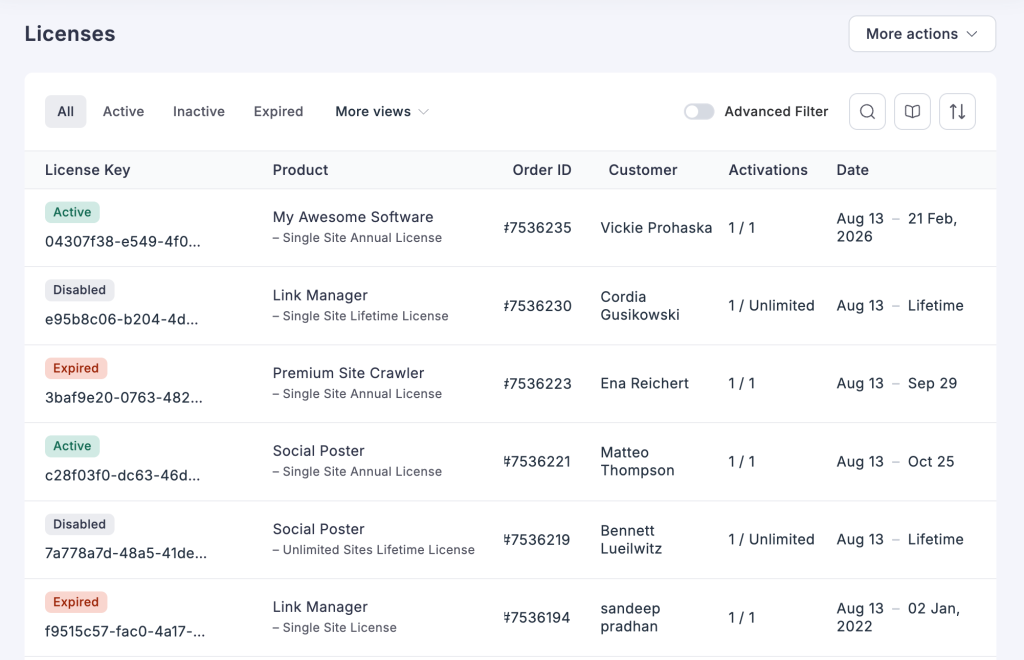Click customer Vickie Prohaska
1024x660 pixels.
click(656, 228)
